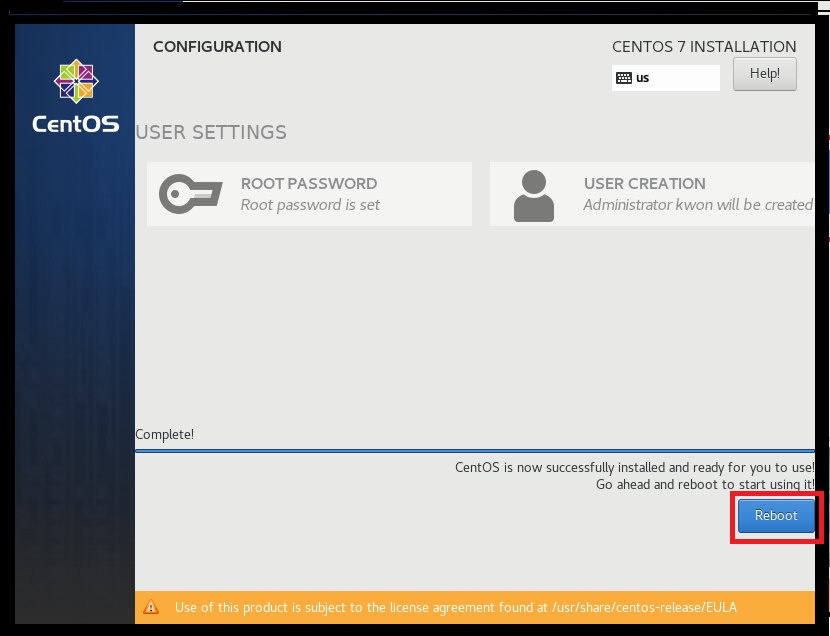Image resolution: width=830 pixels, height=636 pixels.
Task: Click the warning triangle icon in license bar
Action: pyautogui.click(x=151, y=607)
